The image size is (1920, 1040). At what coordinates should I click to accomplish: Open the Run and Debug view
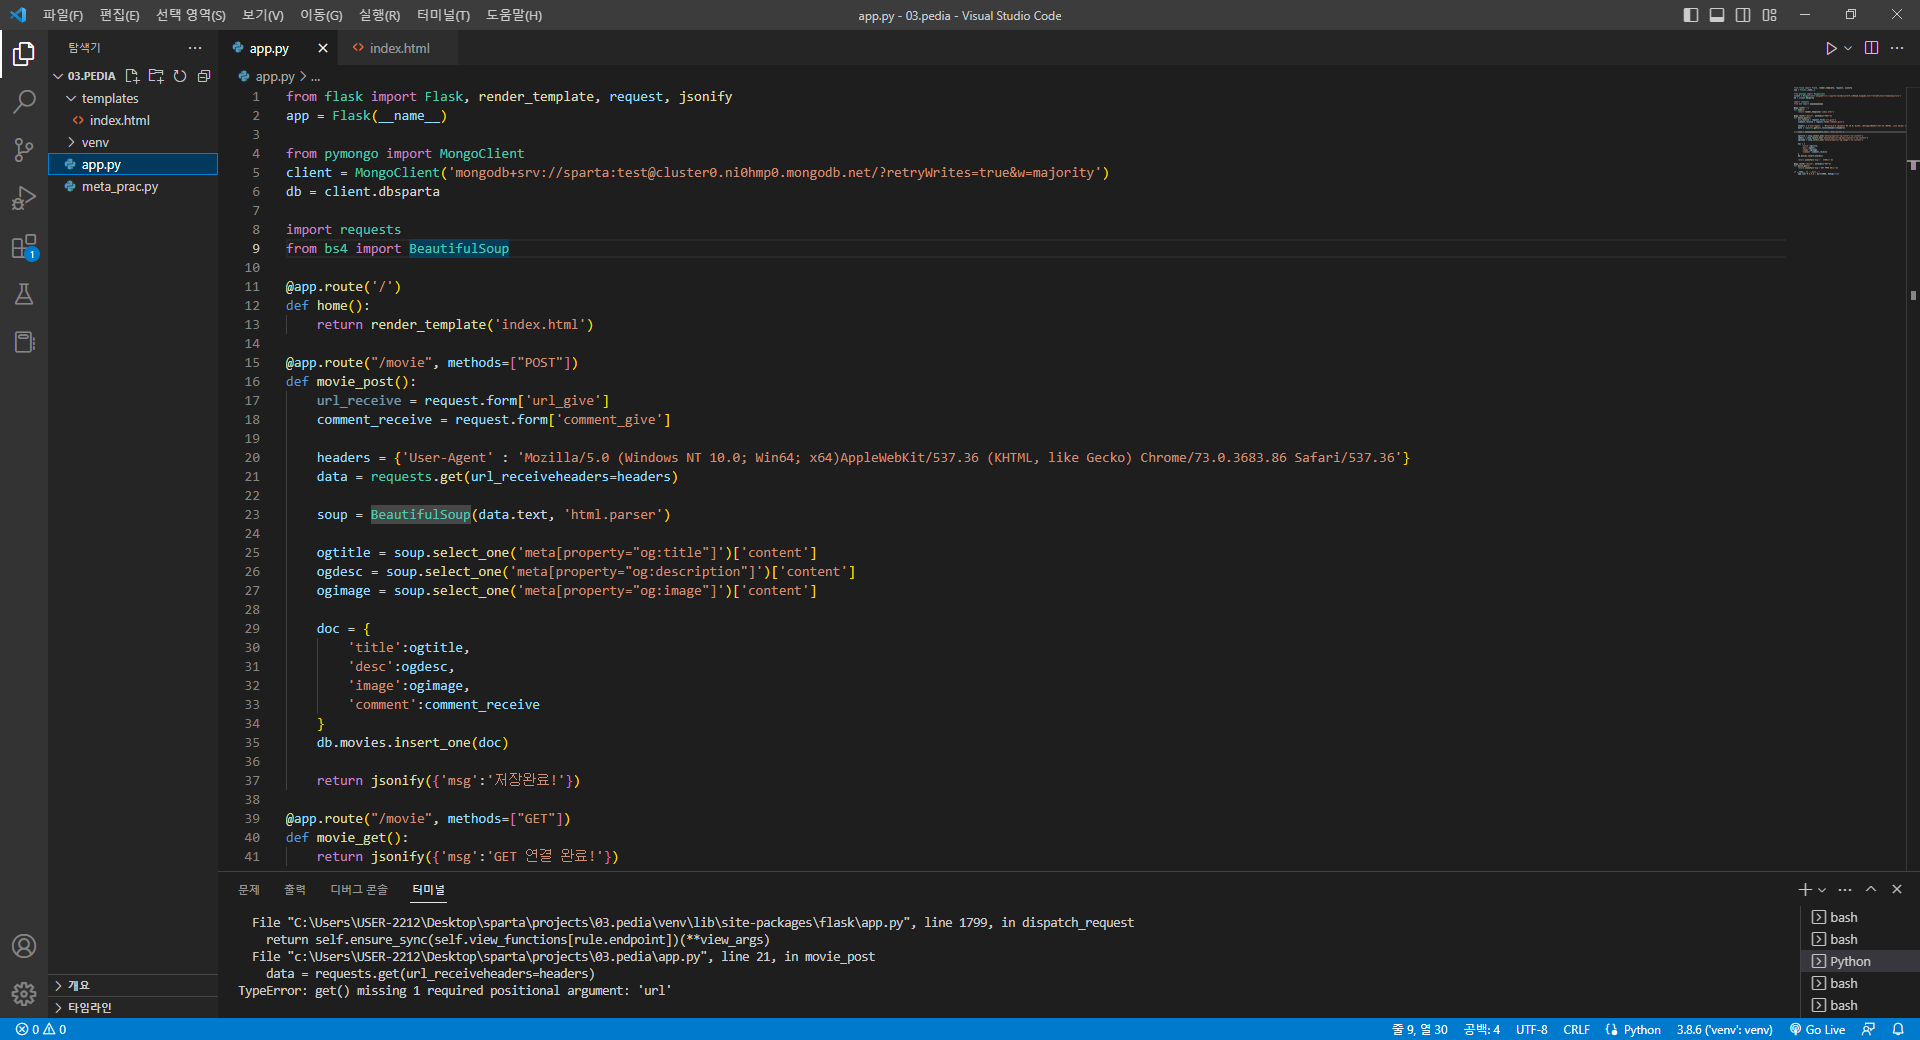pyautogui.click(x=24, y=198)
